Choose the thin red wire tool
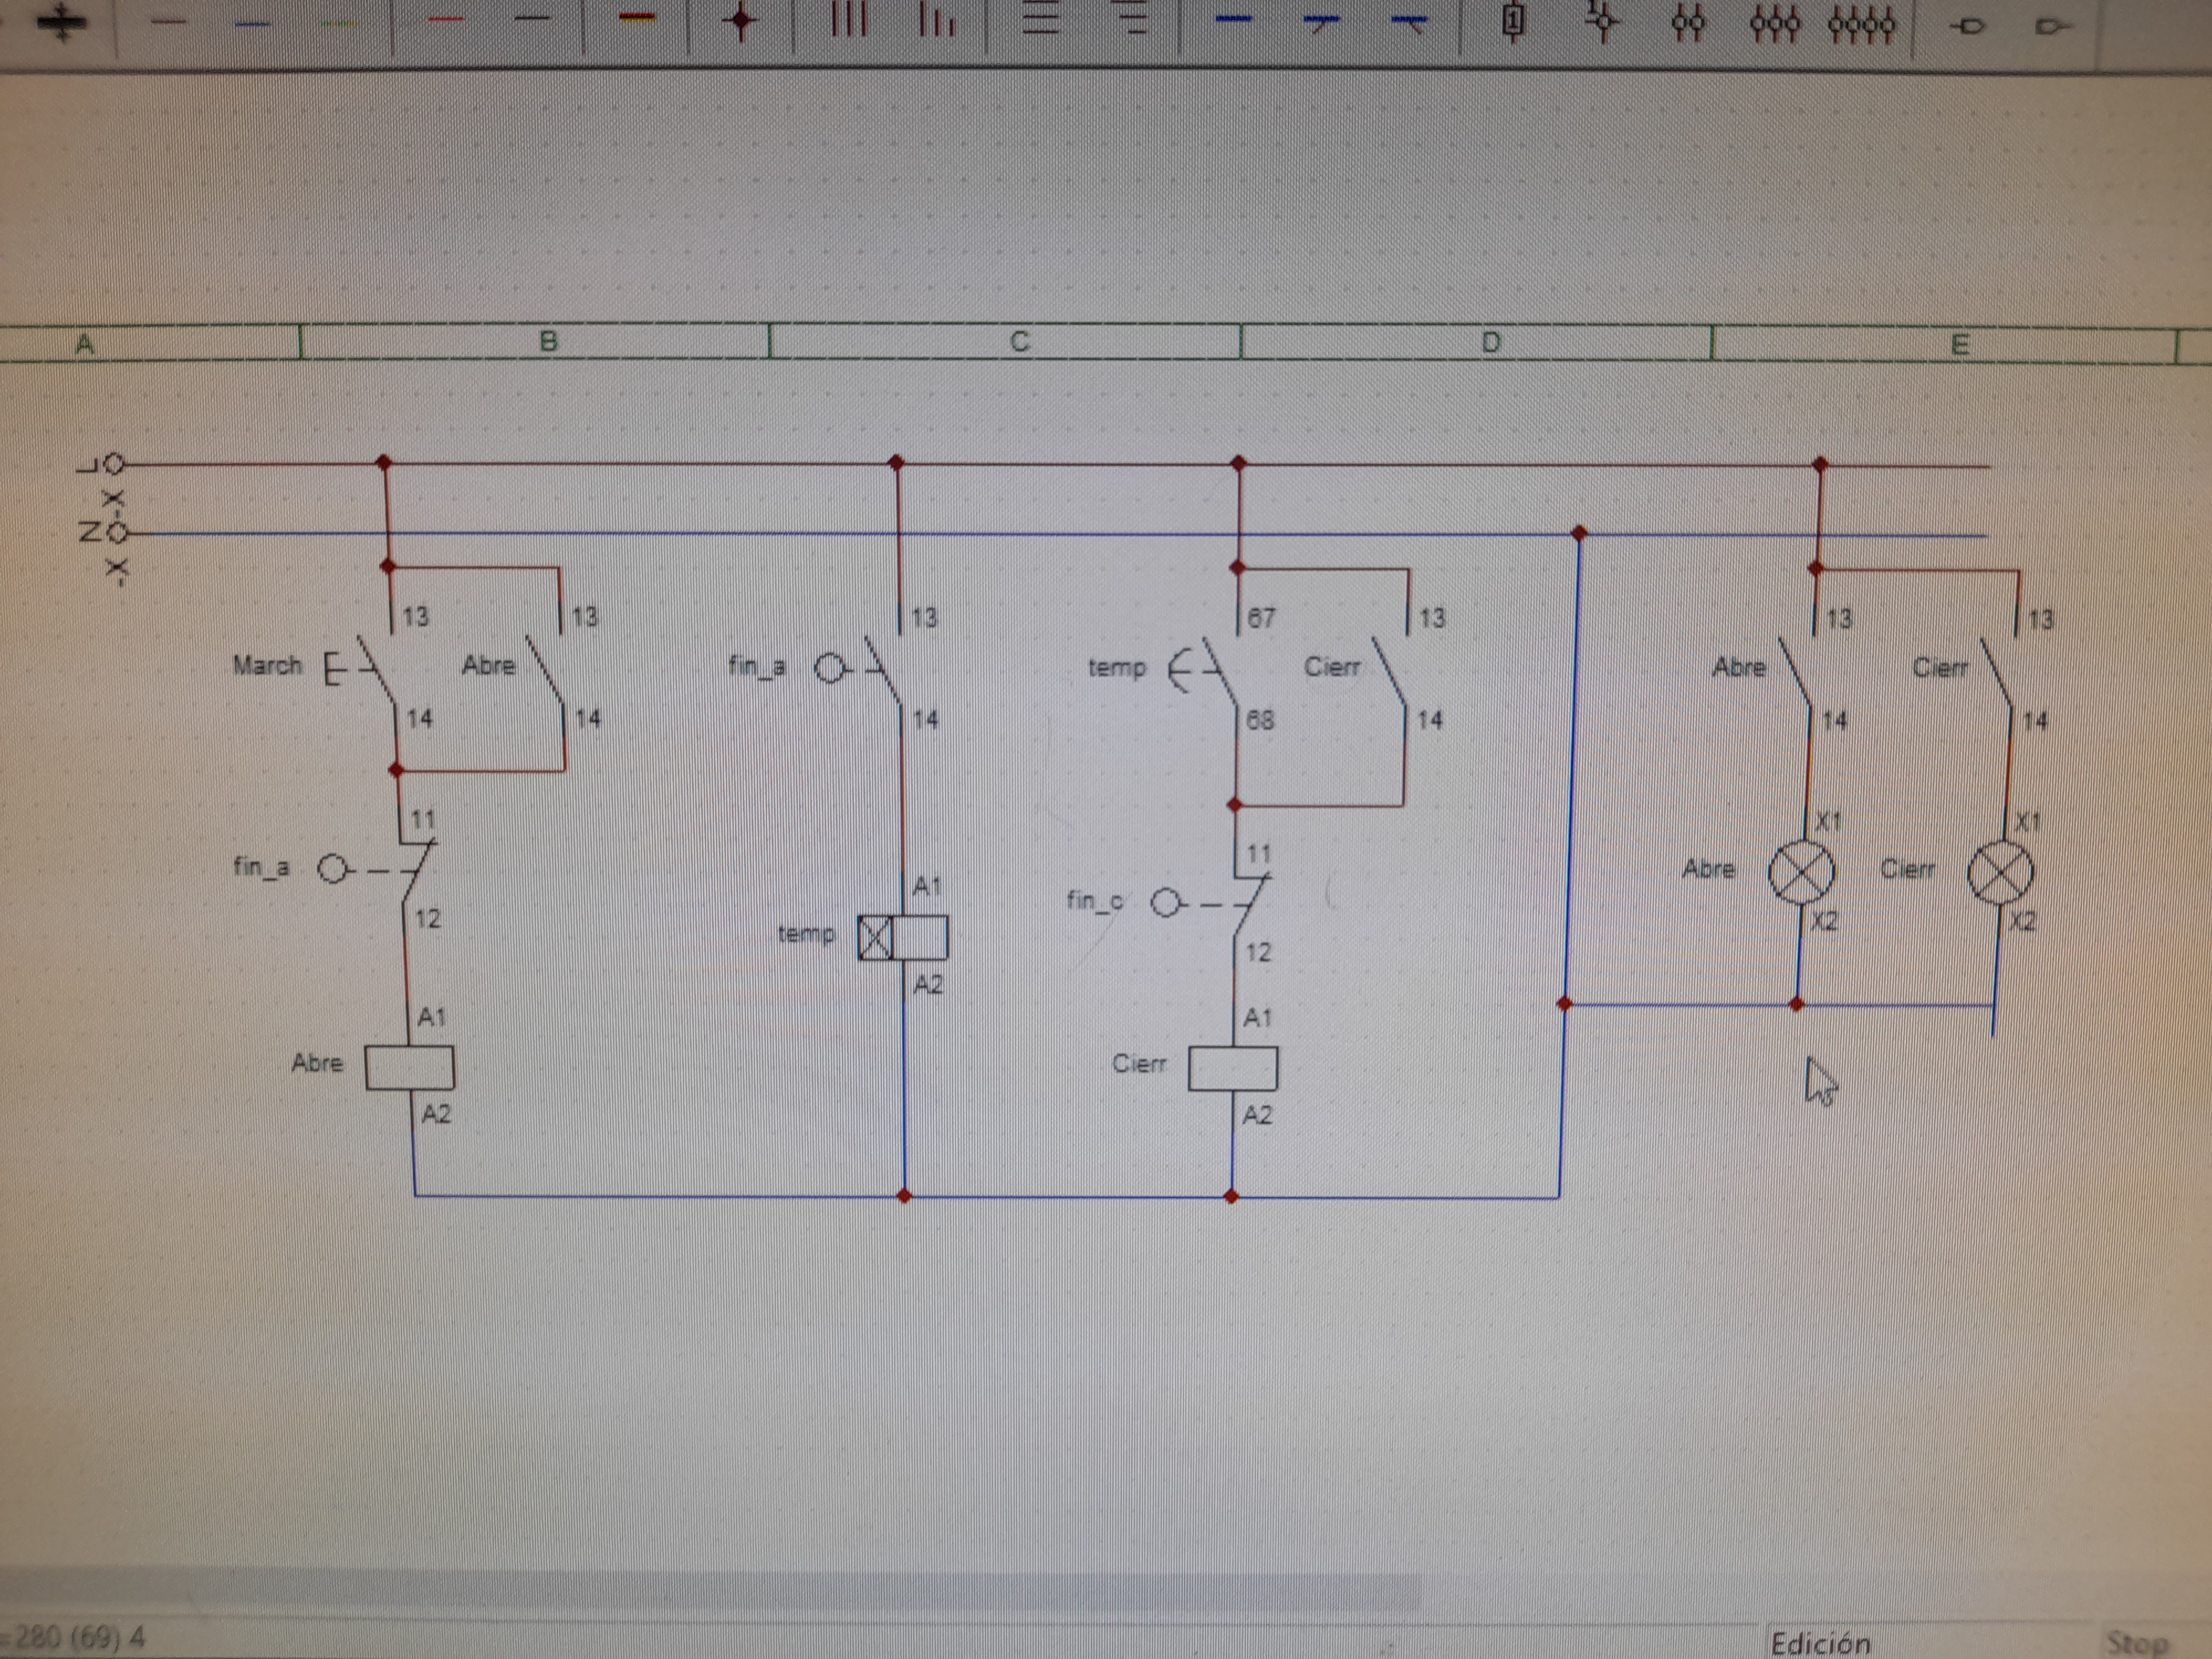Viewport: 2212px width, 1659px height. coord(446,19)
